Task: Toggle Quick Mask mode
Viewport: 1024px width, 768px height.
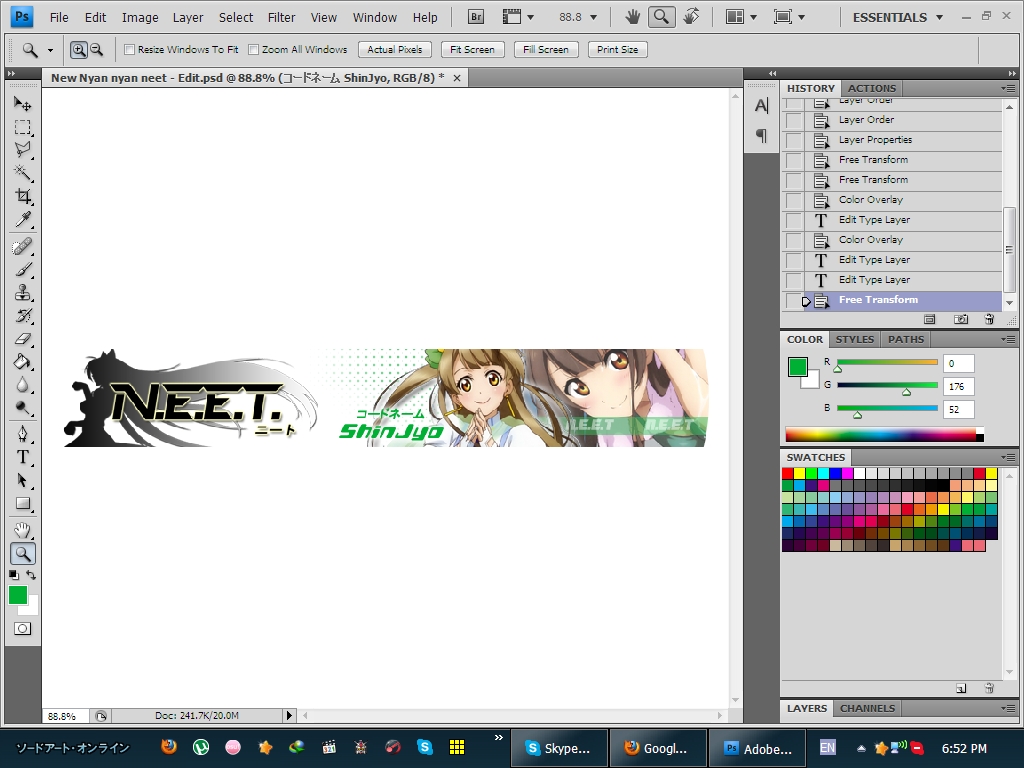Action: 23,629
